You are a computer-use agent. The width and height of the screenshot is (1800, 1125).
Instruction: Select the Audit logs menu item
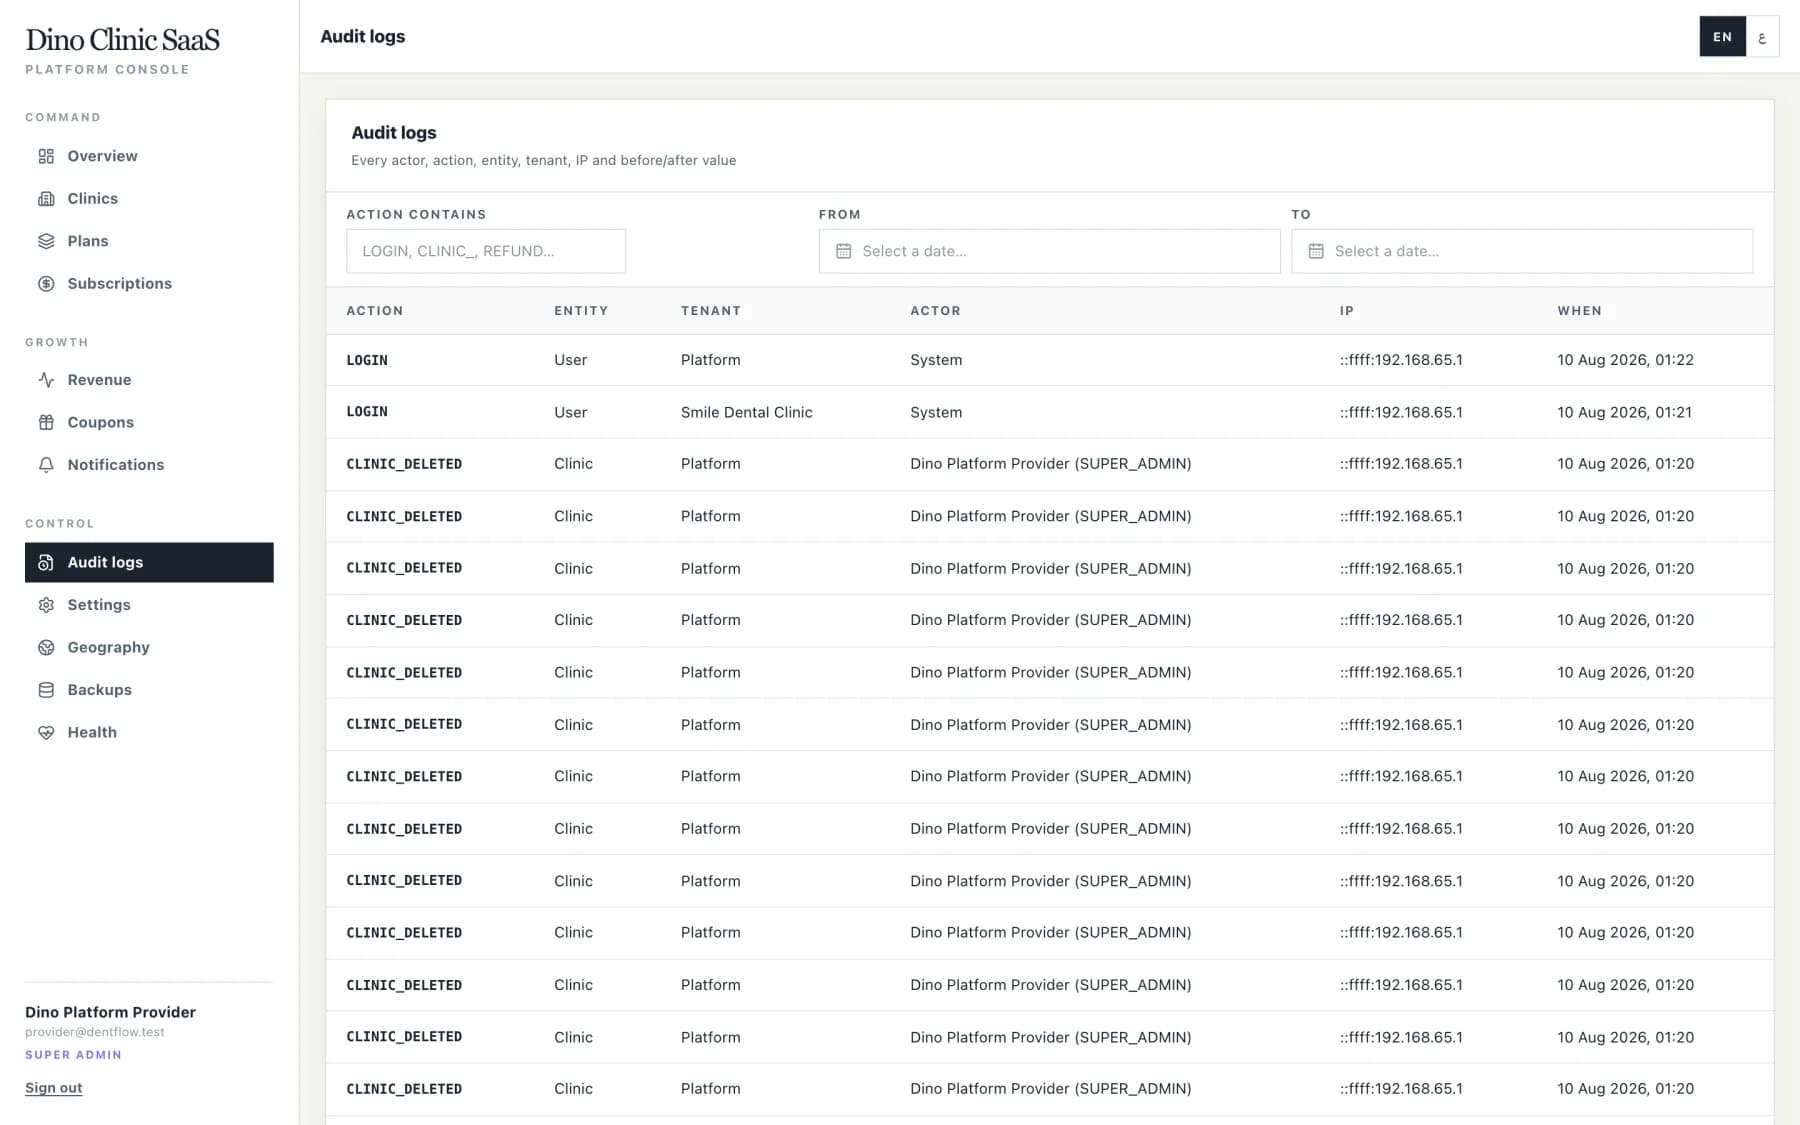[149, 562]
